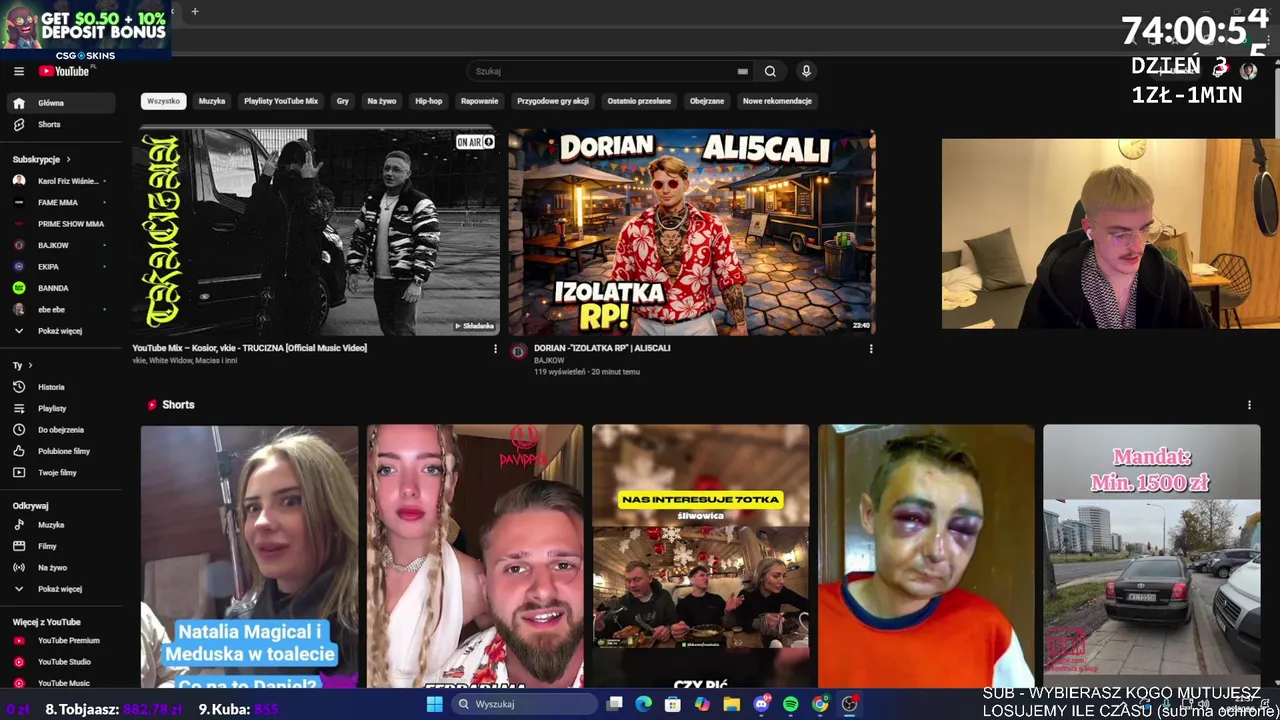Click the taskbar Wyszukaj search box
The image size is (1280, 720).
coord(524,704)
